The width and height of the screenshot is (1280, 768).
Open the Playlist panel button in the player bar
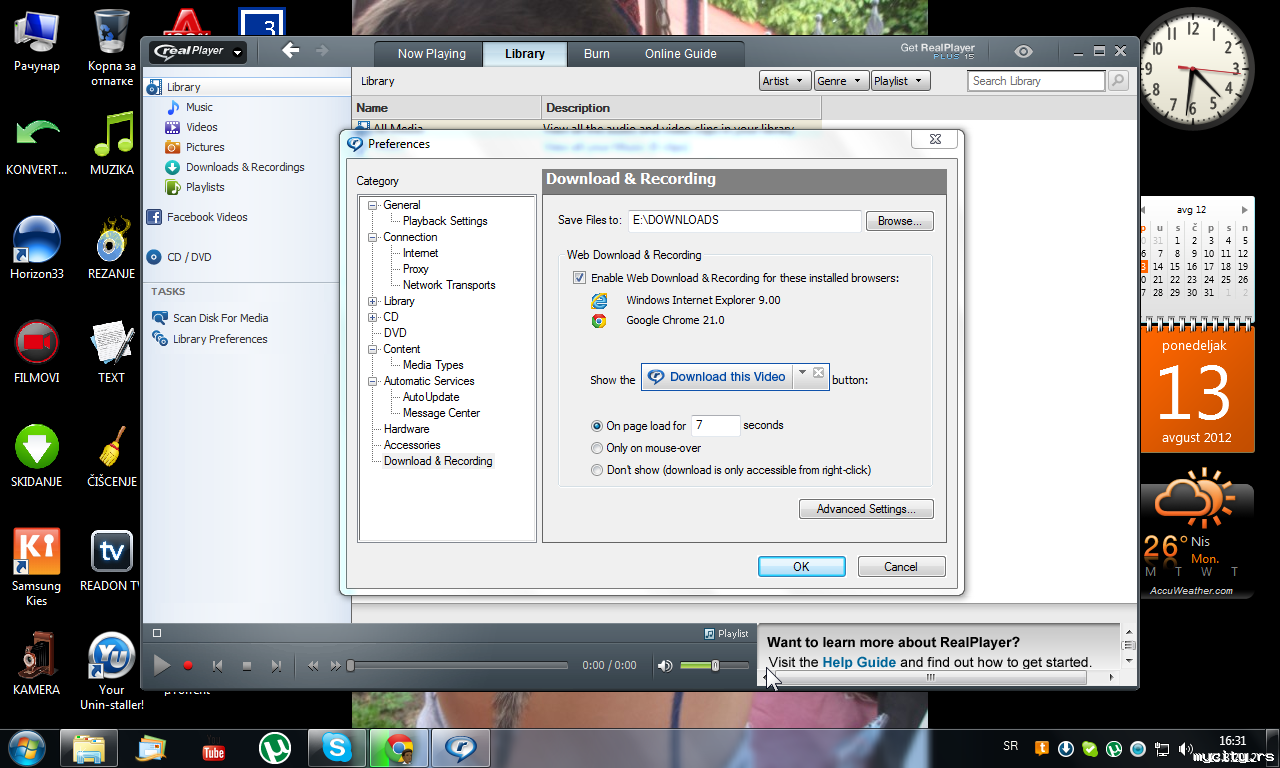pos(726,633)
